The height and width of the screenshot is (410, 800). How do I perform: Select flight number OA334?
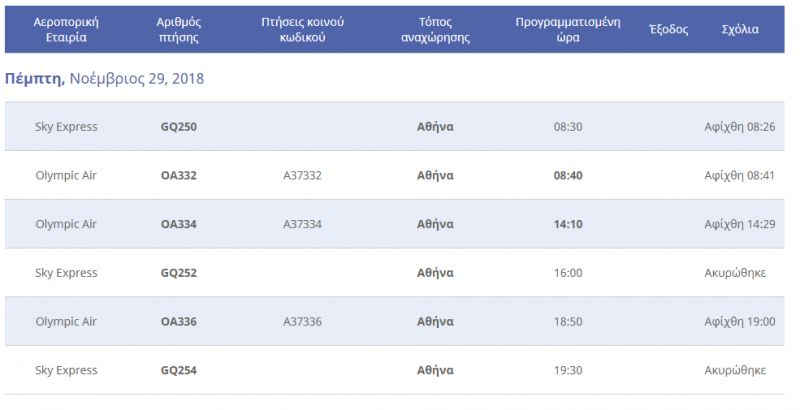(x=179, y=224)
